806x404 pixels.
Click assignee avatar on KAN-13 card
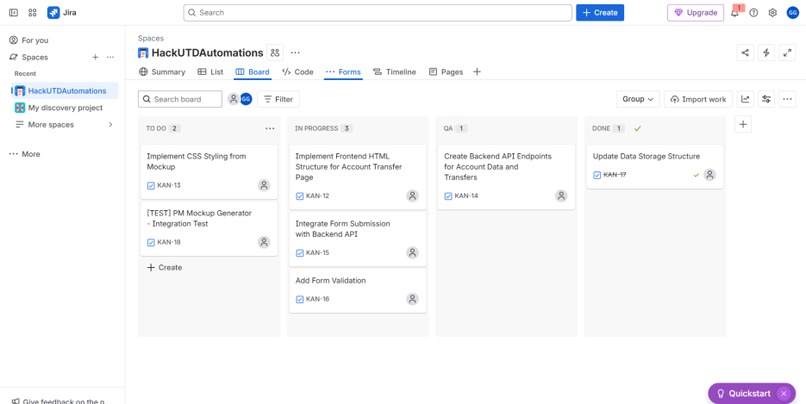click(x=264, y=185)
